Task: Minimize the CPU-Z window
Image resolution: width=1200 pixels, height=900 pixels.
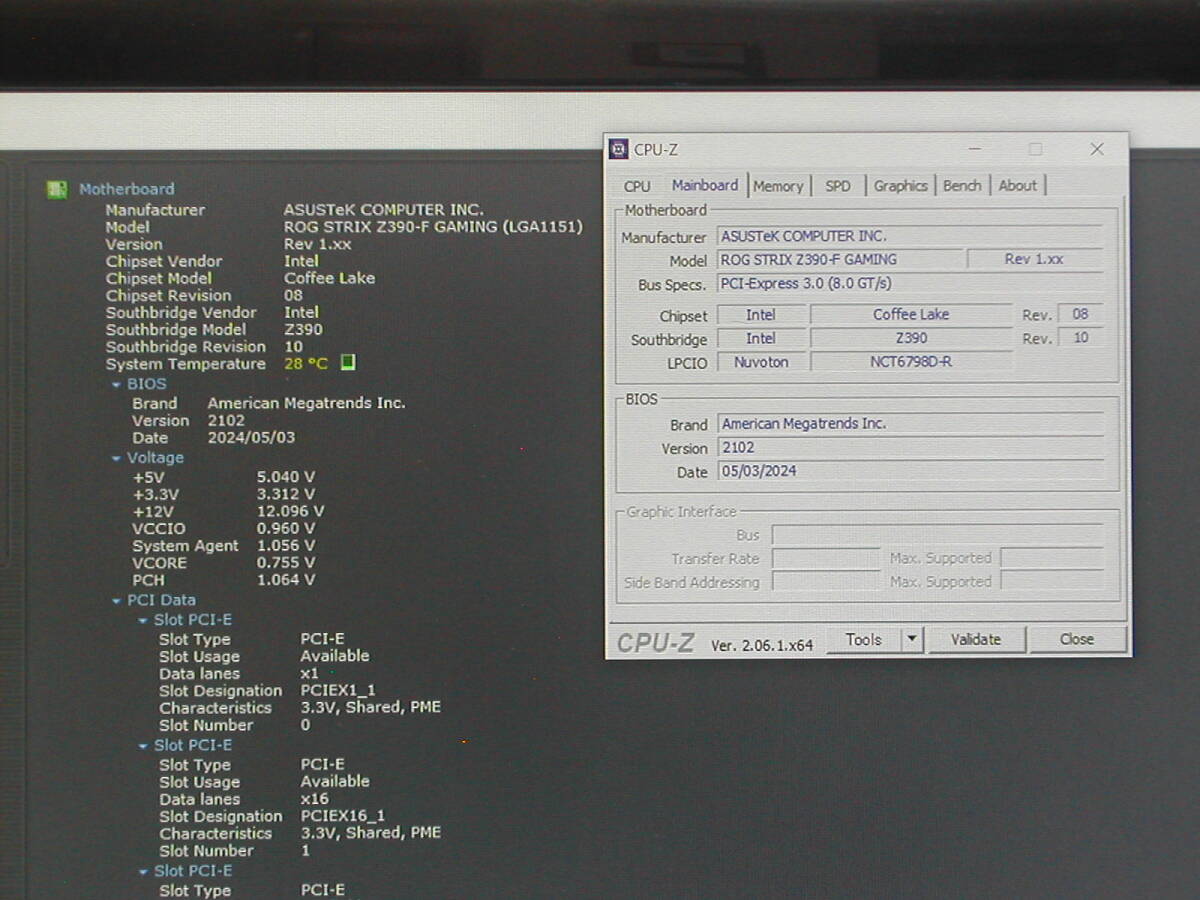Action: click(x=975, y=149)
